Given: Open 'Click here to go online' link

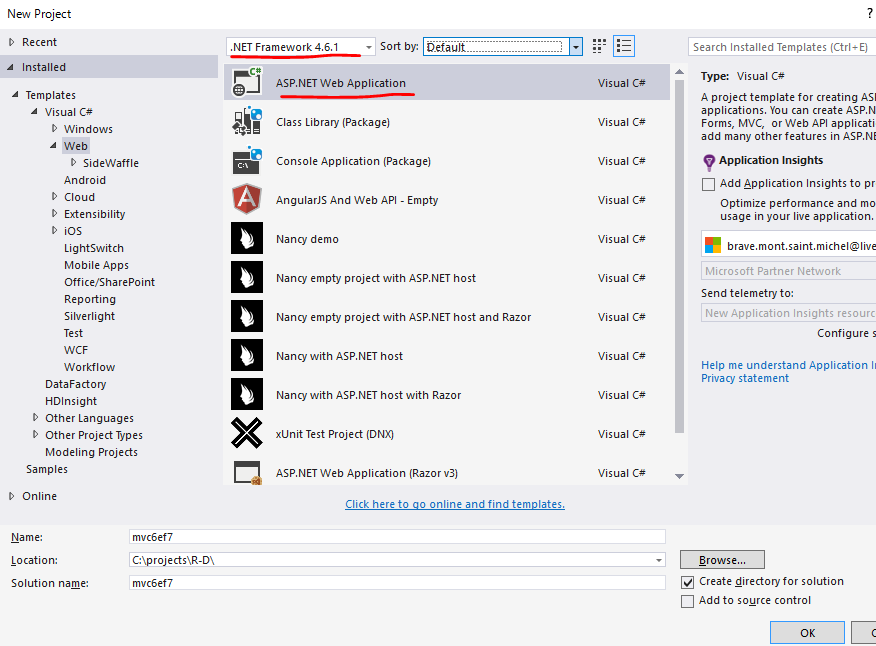Looking at the screenshot, I should tap(455, 504).
